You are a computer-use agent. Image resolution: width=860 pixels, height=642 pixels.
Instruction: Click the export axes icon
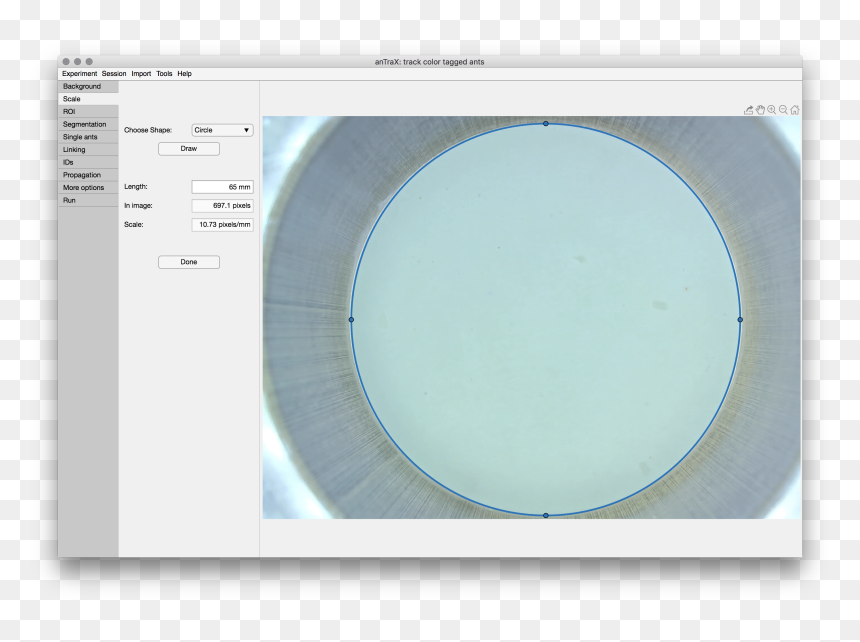[x=748, y=110]
